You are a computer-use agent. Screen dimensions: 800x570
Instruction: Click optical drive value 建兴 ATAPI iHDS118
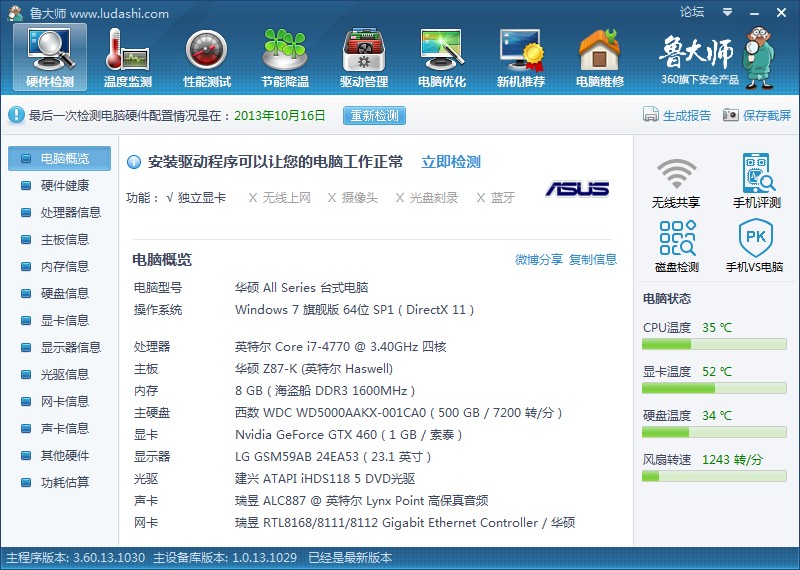(325, 479)
